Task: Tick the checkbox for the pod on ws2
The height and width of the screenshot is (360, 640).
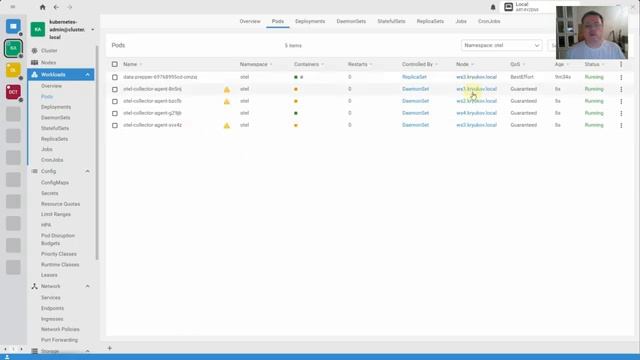Action: [x=115, y=101]
